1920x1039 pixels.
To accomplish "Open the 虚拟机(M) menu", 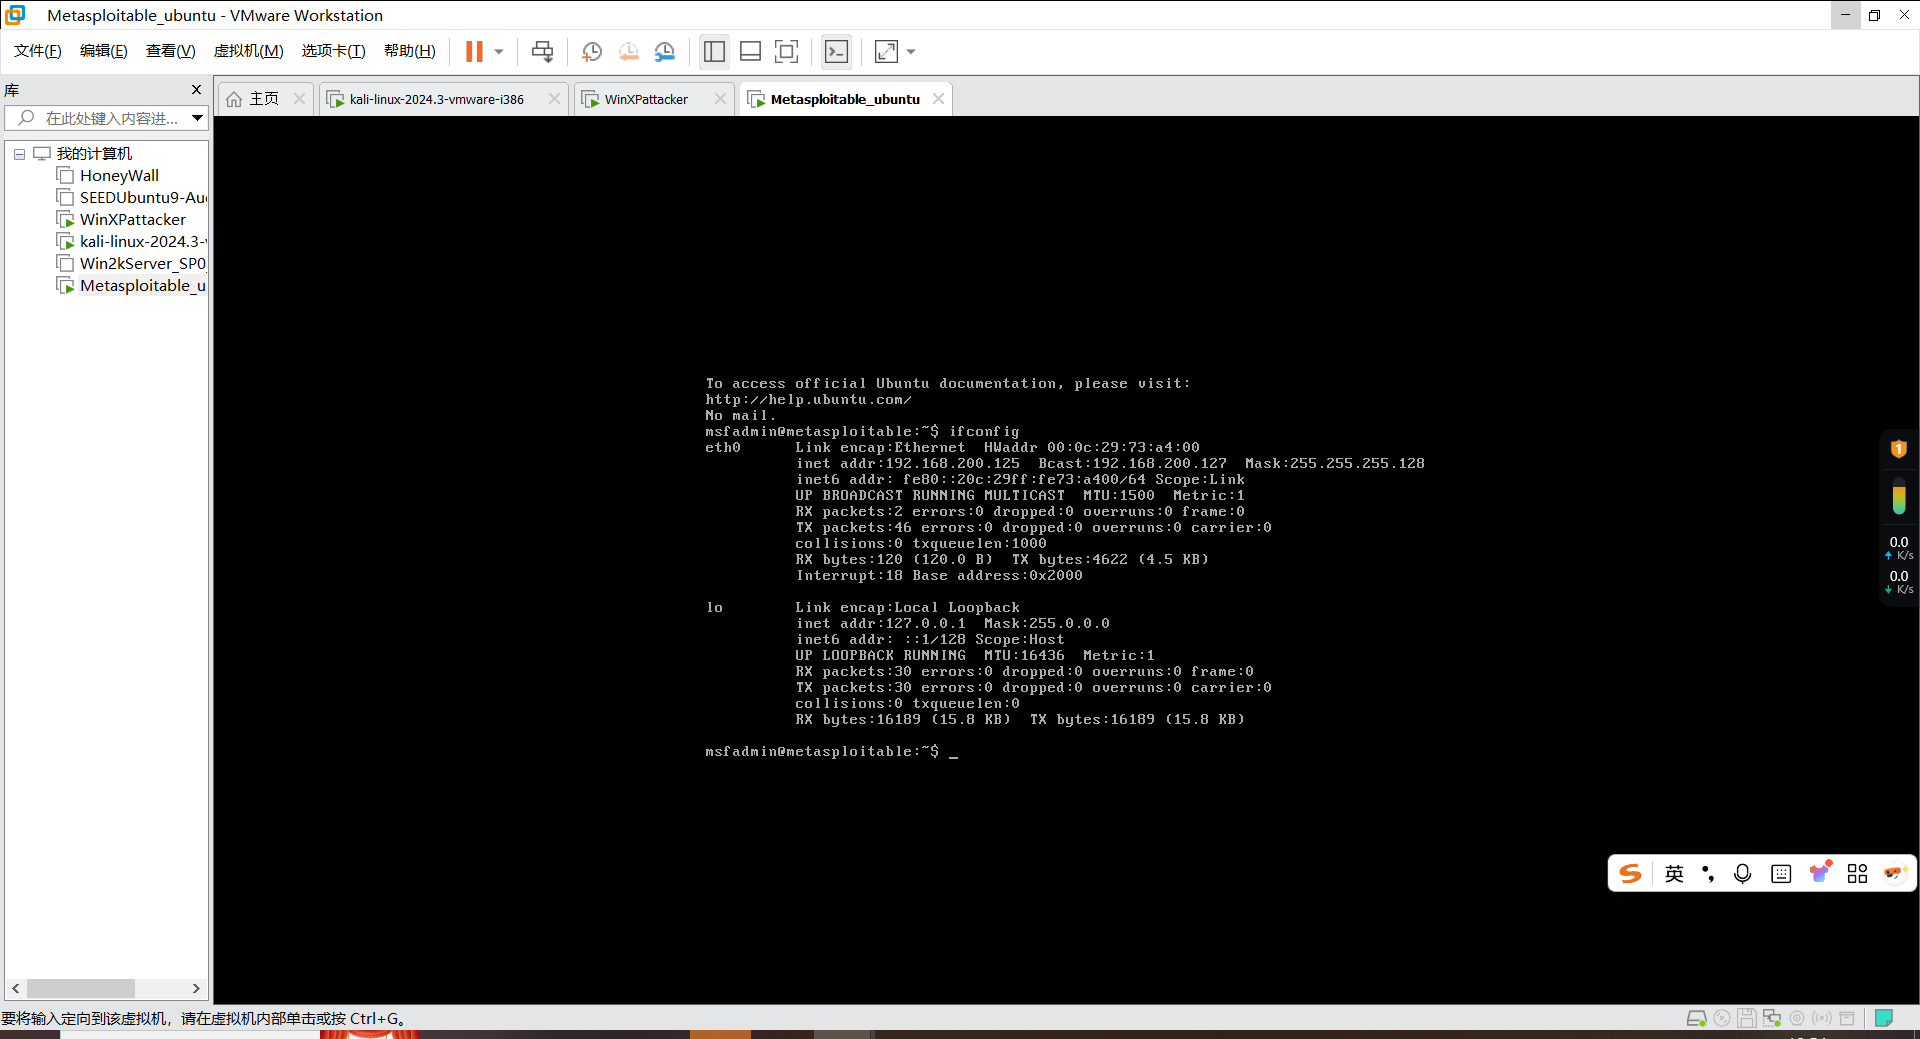I will [x=249, y=51].
